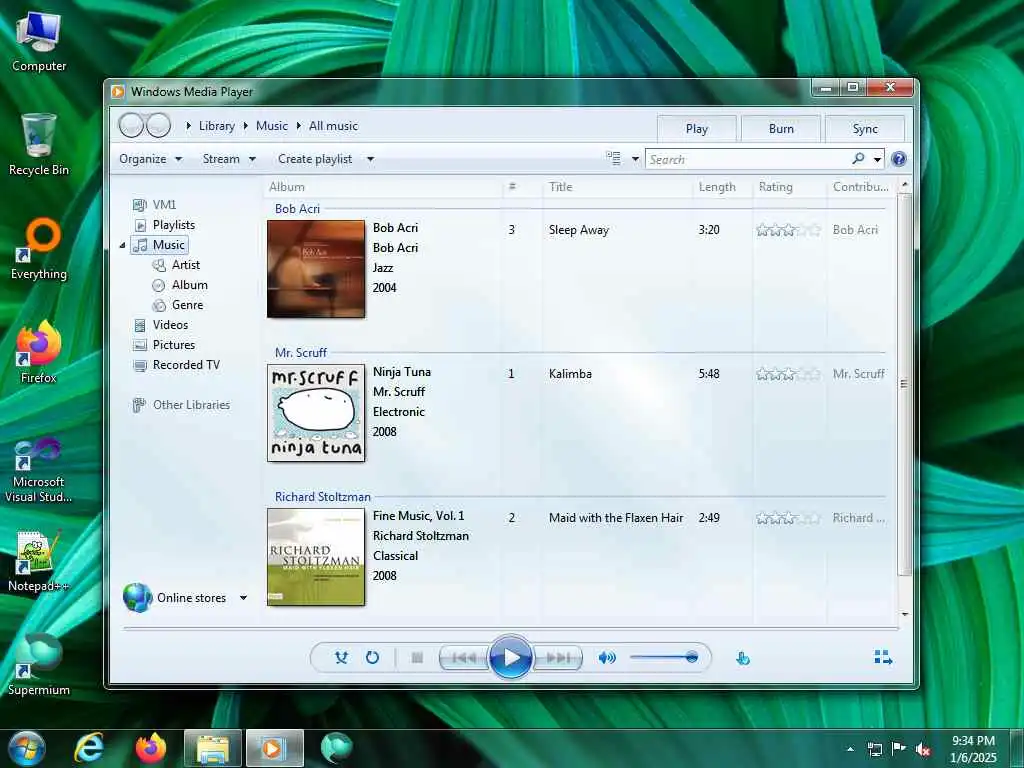This screenshot has height=768, width=1024.
Task: Click the pointing hand icon next to volume
Action: tap(743, 658)
